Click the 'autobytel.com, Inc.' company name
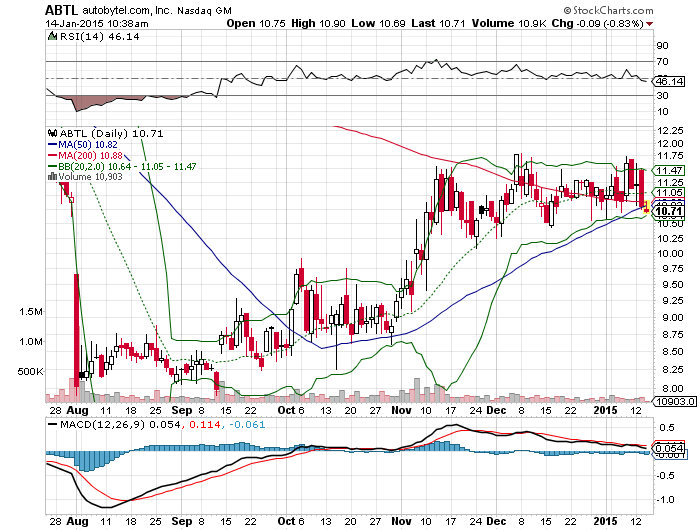Image resolution: width=700 pixels, height=530 pixels. click(x=127, y=10)
